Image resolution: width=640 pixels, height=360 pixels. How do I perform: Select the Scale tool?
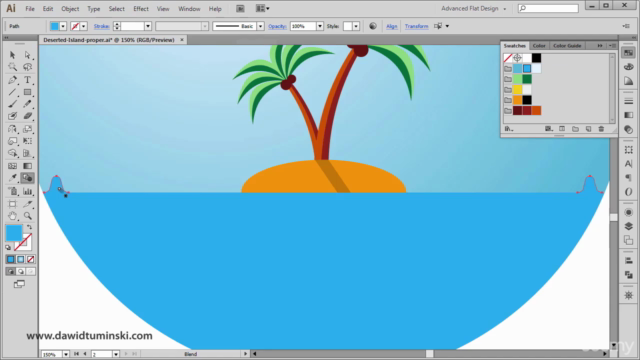point(27,129)
